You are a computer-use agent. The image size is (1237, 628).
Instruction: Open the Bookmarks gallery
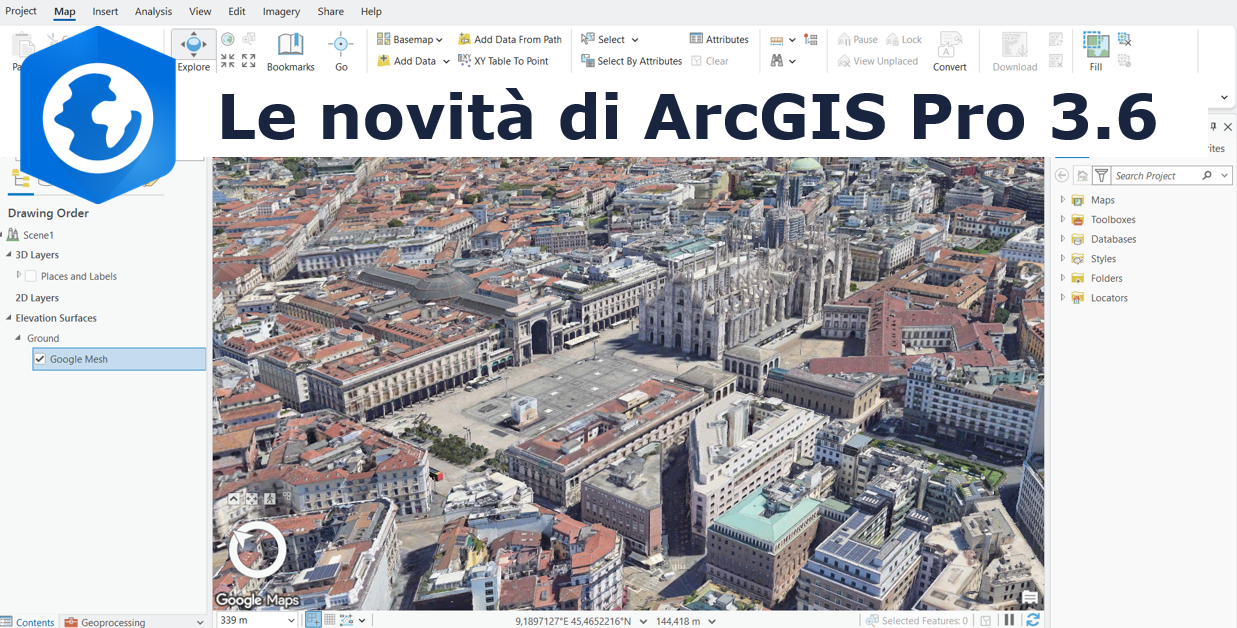(290, 51)
